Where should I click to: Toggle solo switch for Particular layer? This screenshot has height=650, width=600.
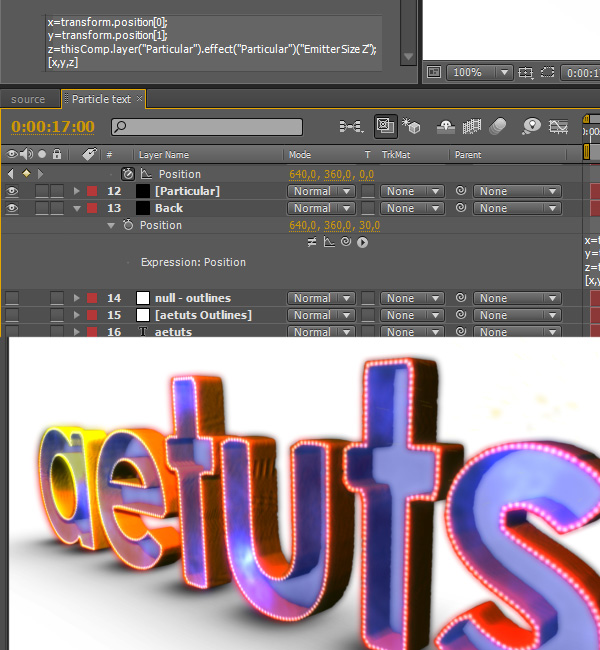point(42,191)
